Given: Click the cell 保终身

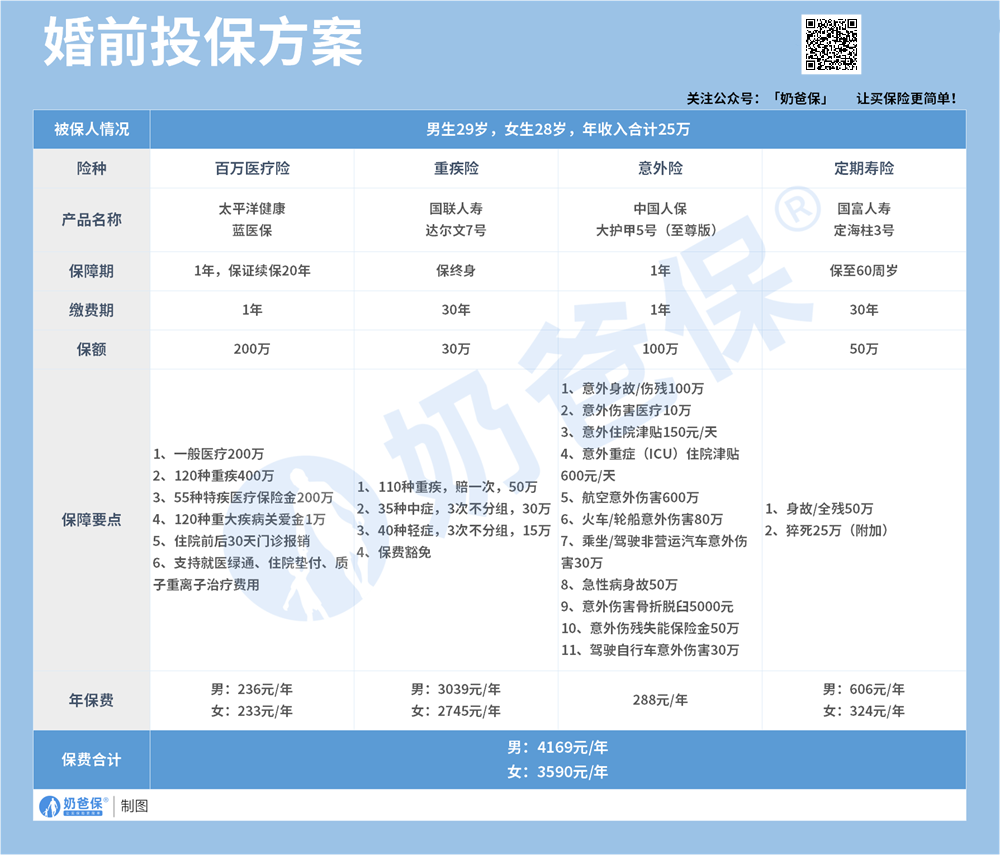Looking at the screenshot, I should pos(456,271).
